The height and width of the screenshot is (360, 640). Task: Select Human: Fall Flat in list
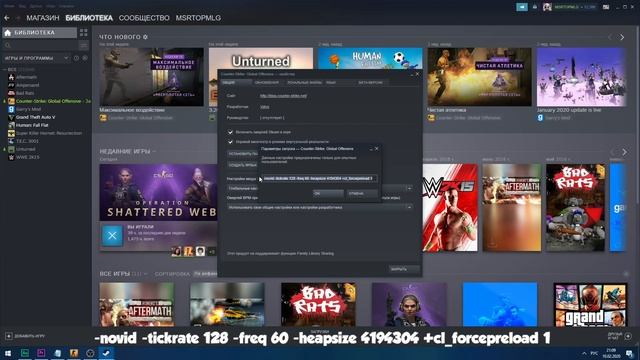click(32, 125)
